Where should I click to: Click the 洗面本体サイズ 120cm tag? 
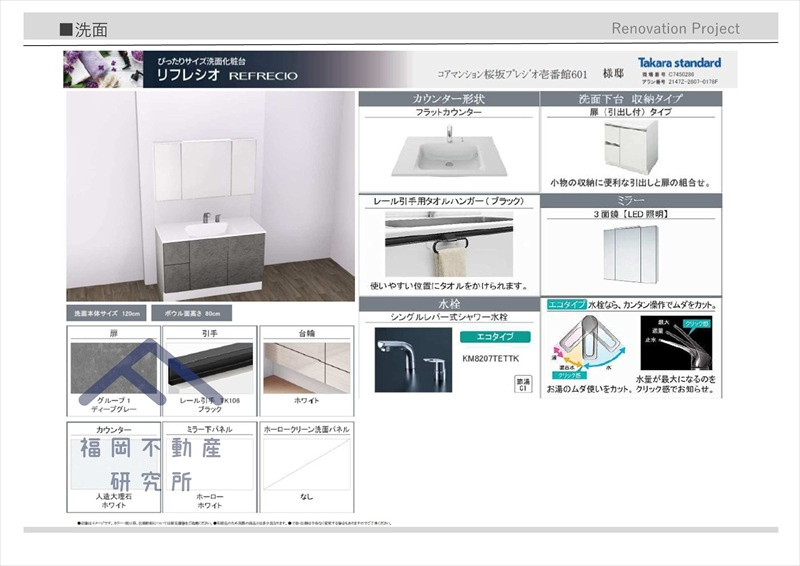pyautogui.click(x=107, y=313)
